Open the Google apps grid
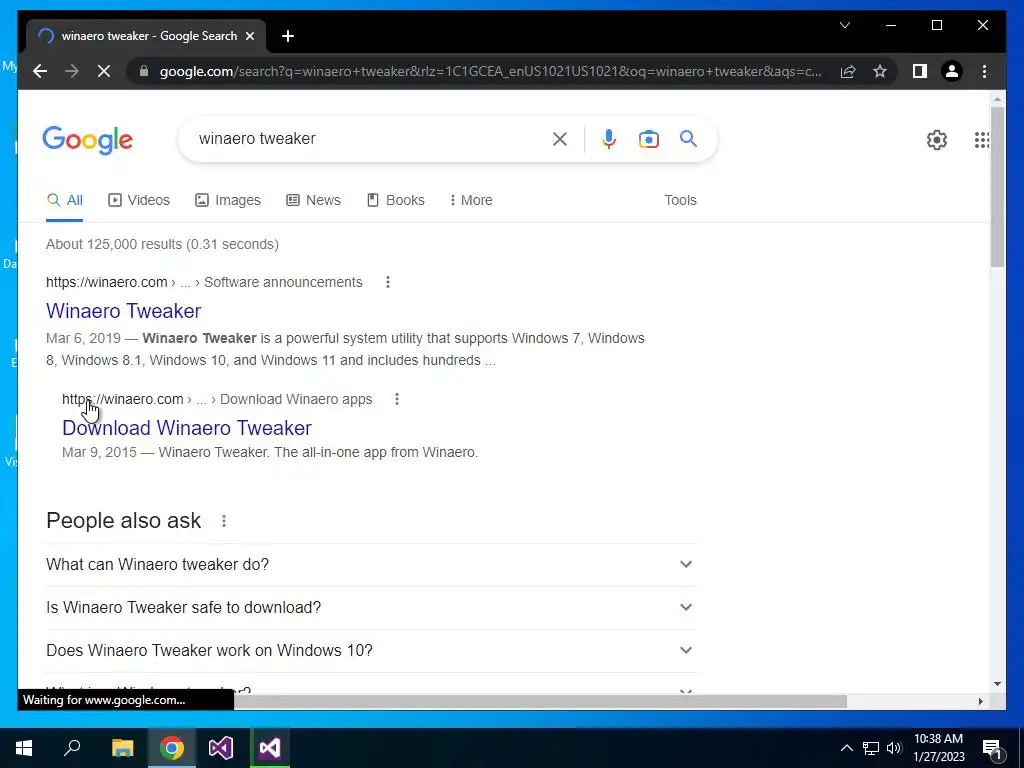 982,139
